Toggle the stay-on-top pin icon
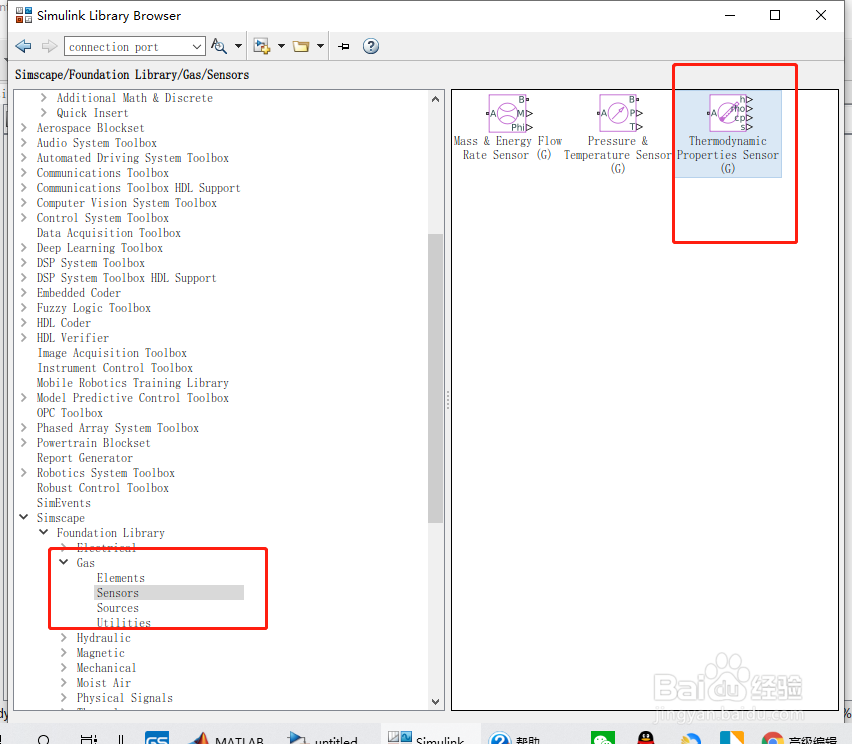The image size is (852, 744). click(x=344, y=46)
